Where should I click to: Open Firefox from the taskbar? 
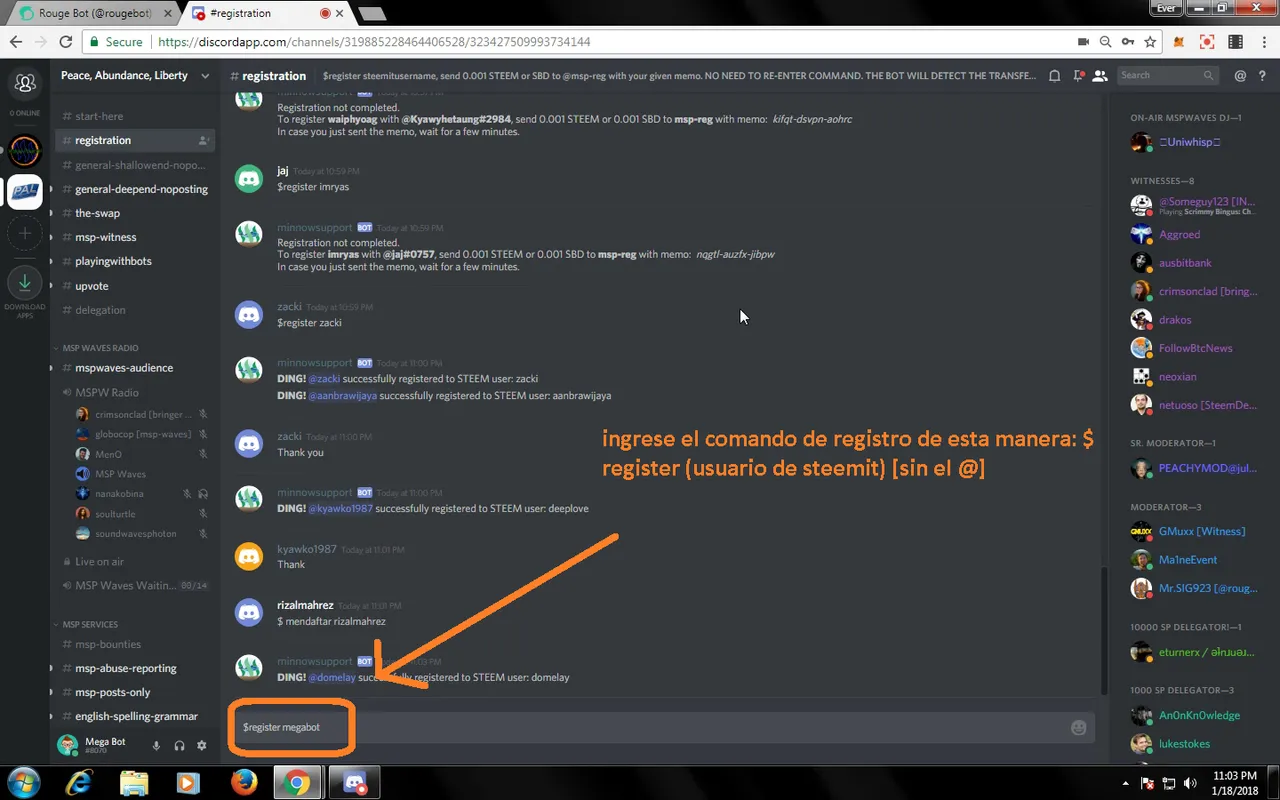click(243, 782)
